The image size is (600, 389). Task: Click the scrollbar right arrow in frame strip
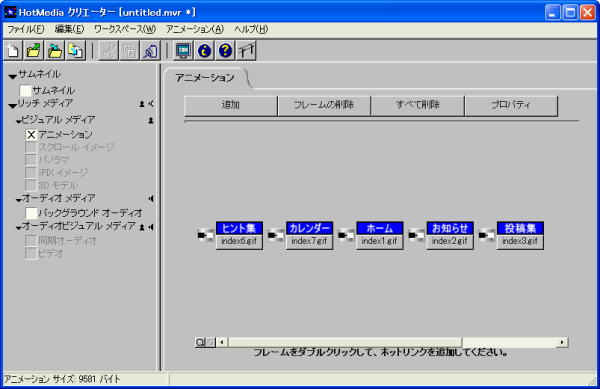(562, 342)
